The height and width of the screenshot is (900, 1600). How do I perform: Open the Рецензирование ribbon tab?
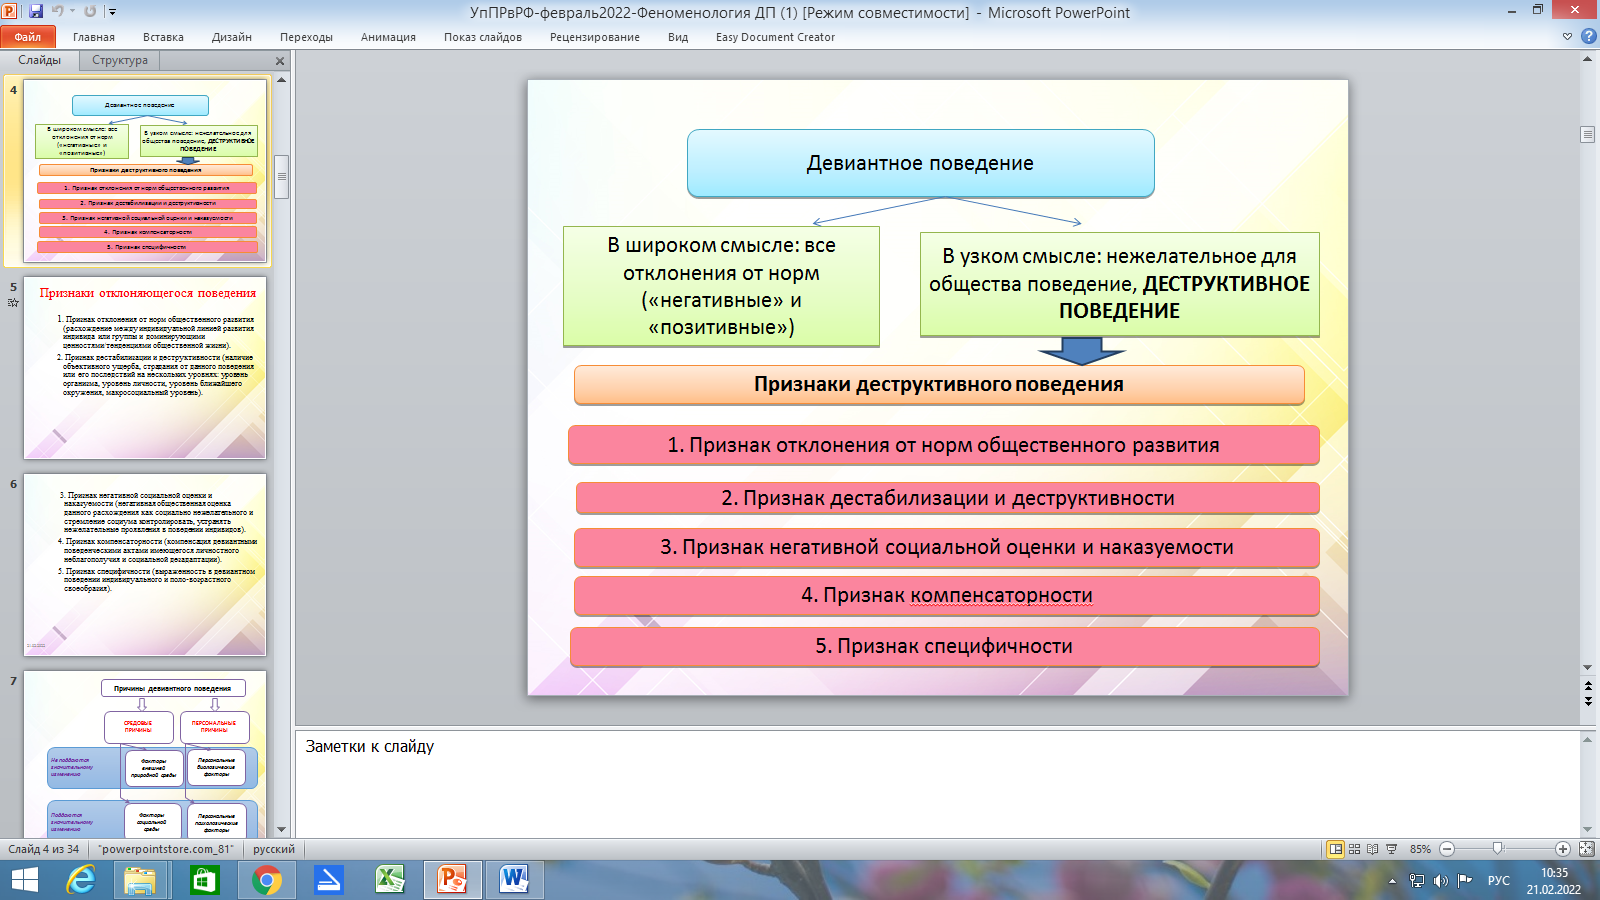[x=595, y=37]
